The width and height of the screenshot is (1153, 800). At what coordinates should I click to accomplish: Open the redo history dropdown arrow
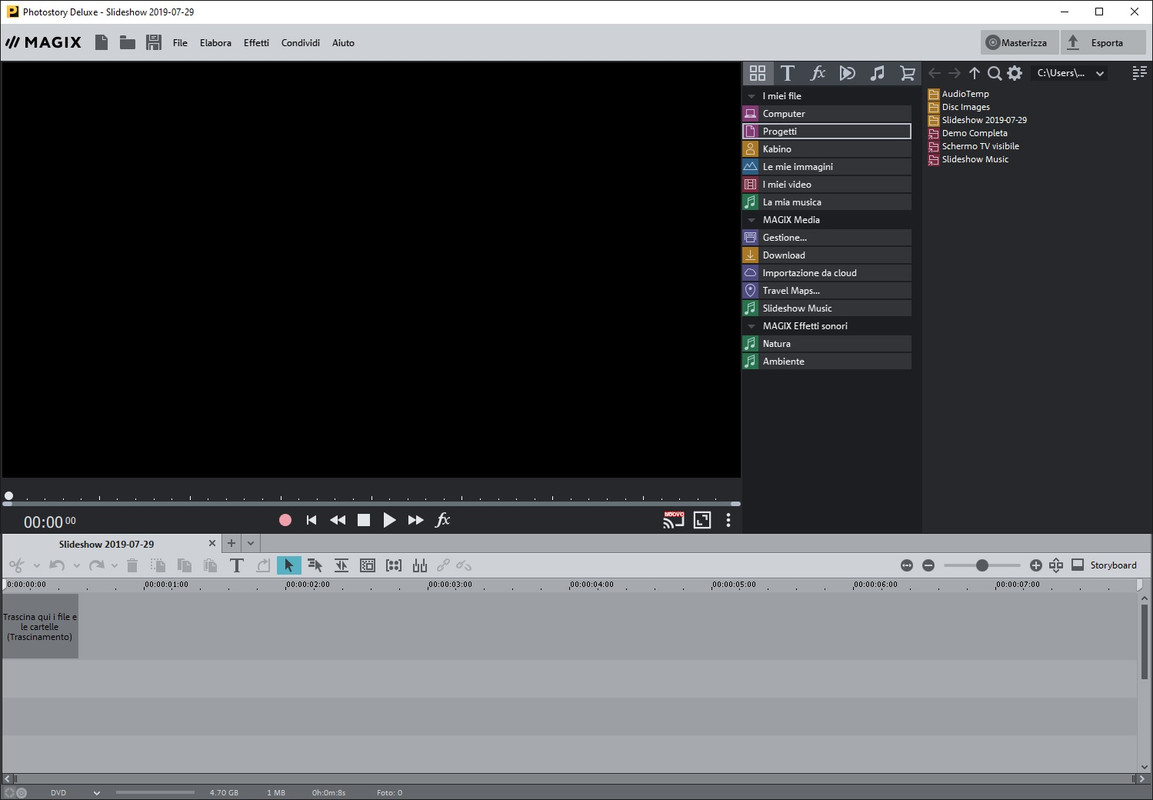pos(114,566)
